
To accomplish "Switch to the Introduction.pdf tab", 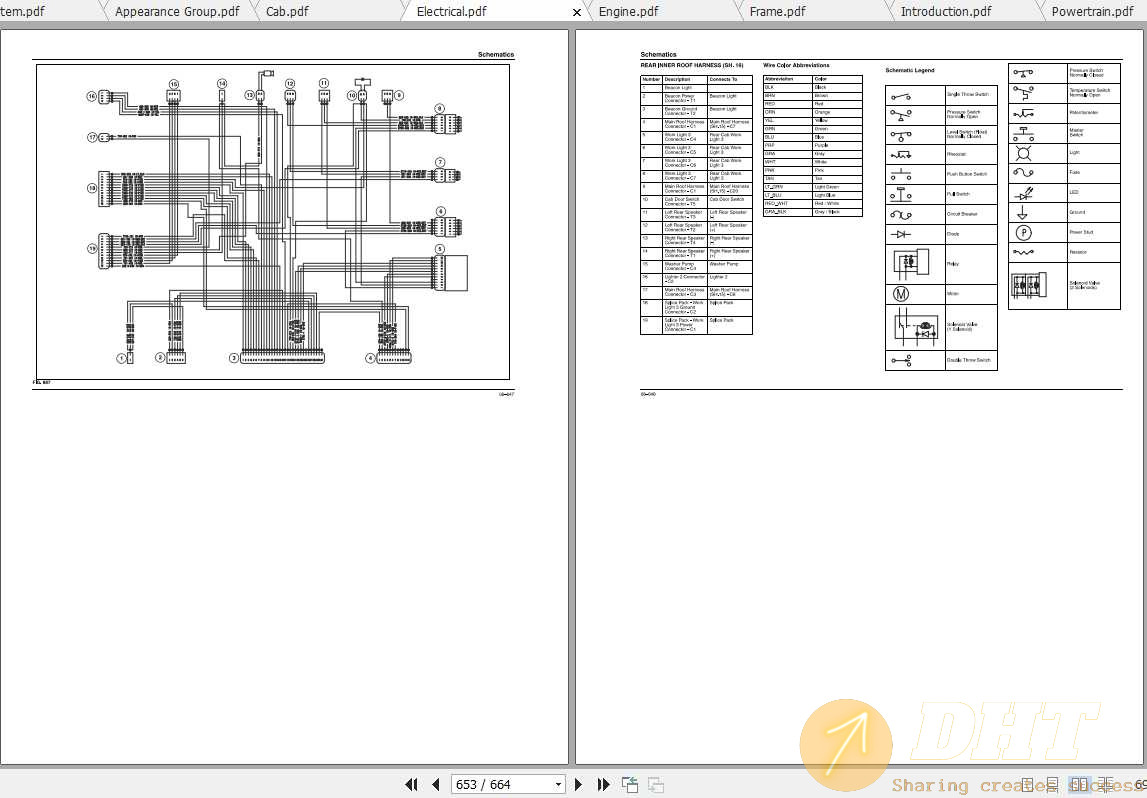I will click(x=946, y=11).
